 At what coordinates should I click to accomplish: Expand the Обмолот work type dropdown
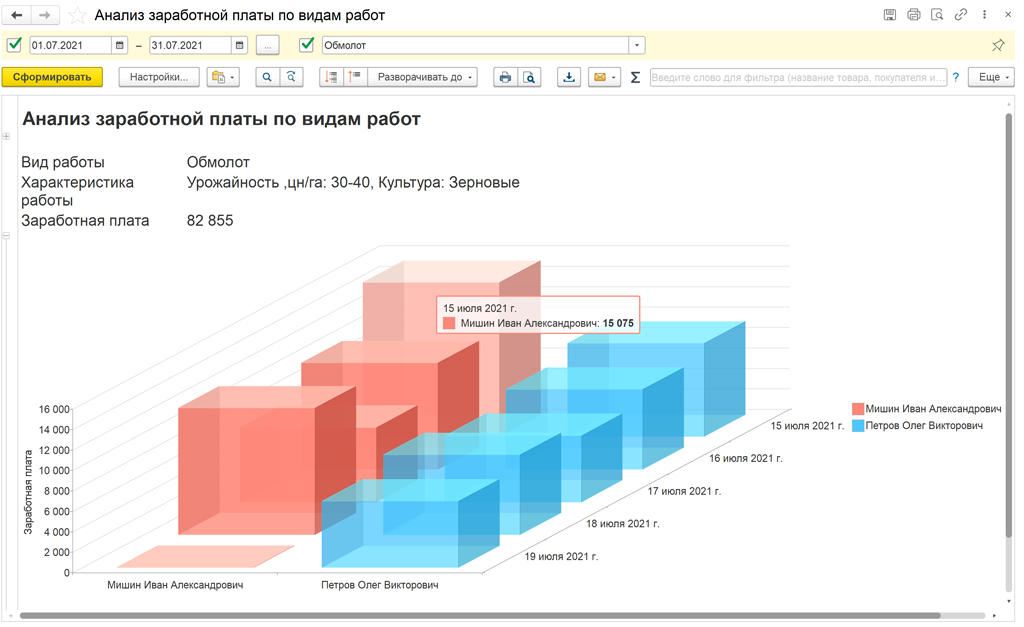tap(636, 45)
